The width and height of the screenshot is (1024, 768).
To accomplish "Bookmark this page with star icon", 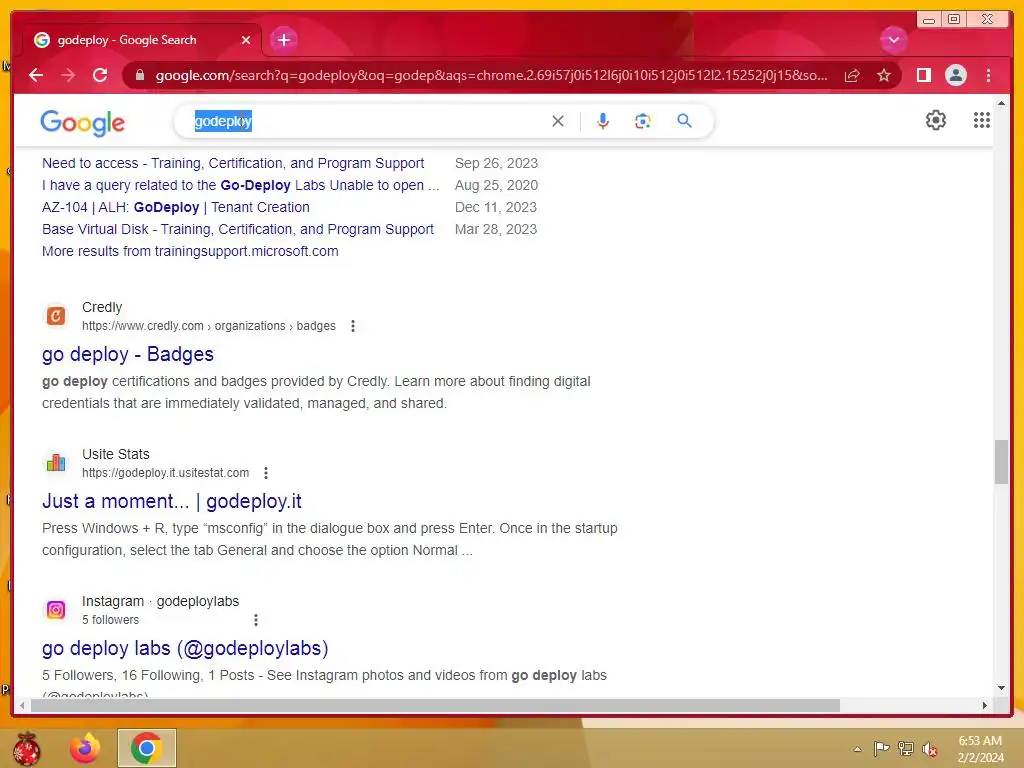I will (884, 75).
